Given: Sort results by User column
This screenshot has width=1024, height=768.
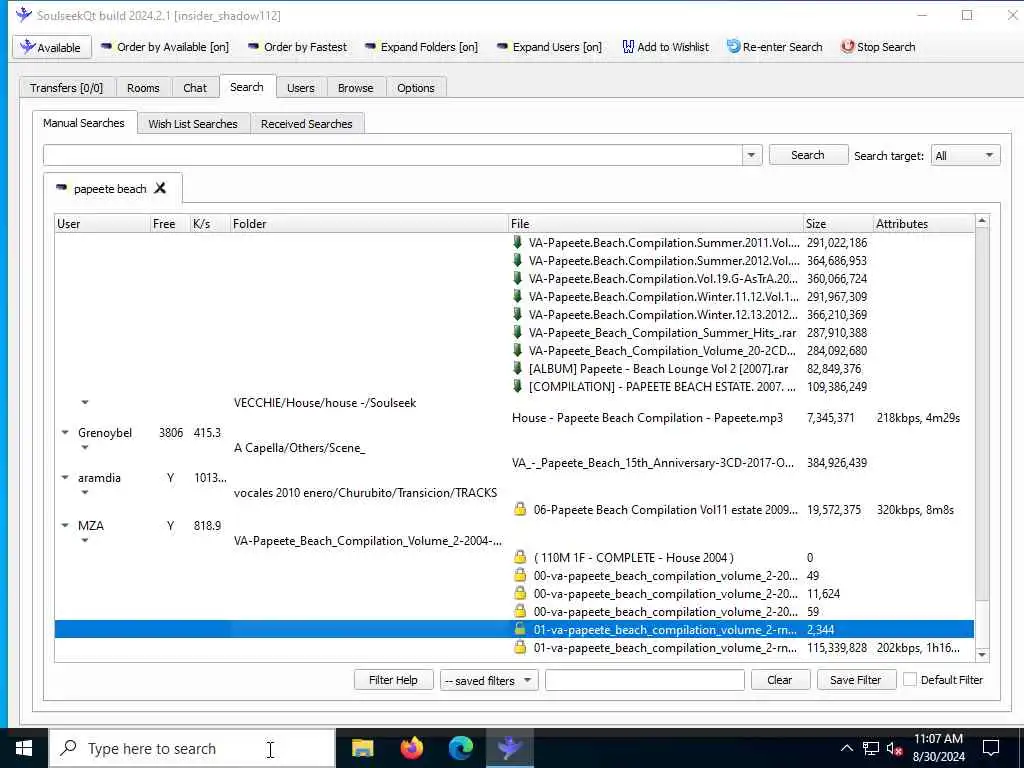Looking at the screenshot, I should tap(103, 223).
